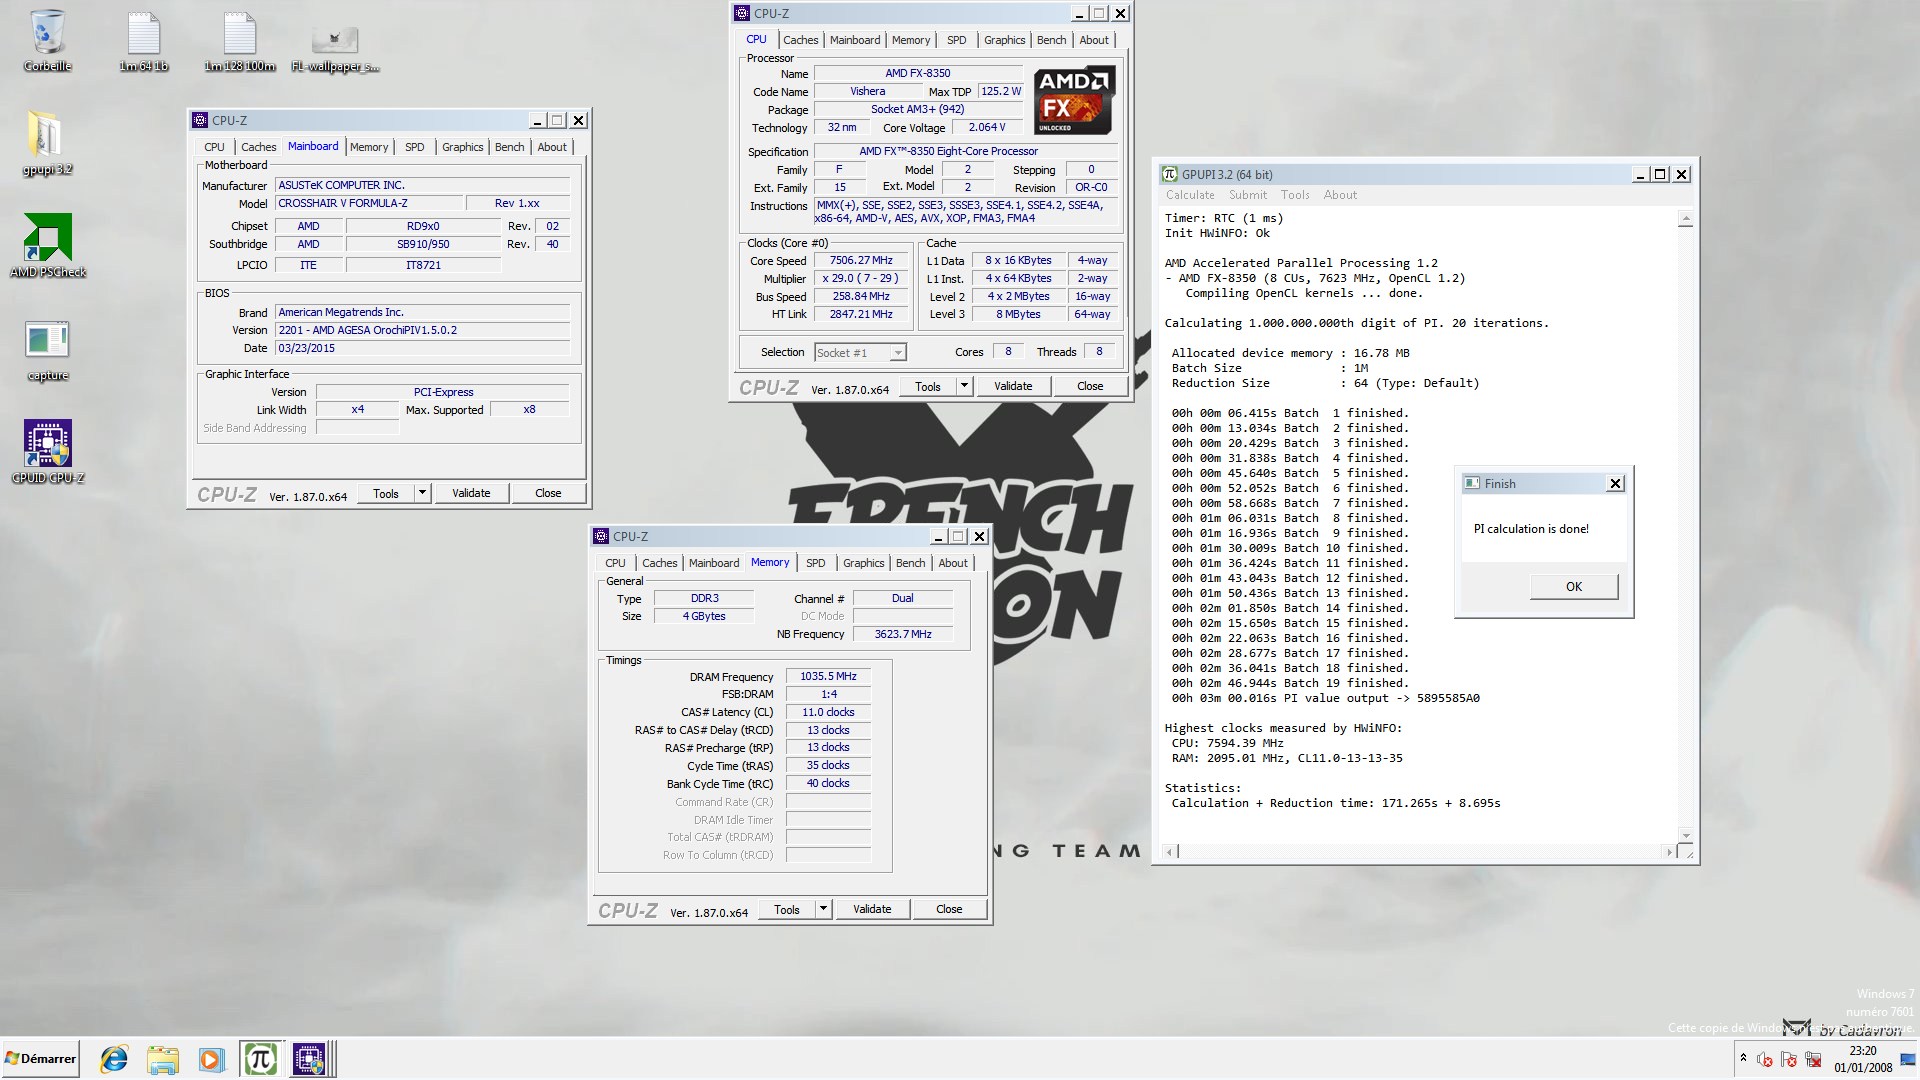Click Tools button in Mainboard CPU-Z window
This screenshot has height=1080, width=1920.
pos(386,493)
